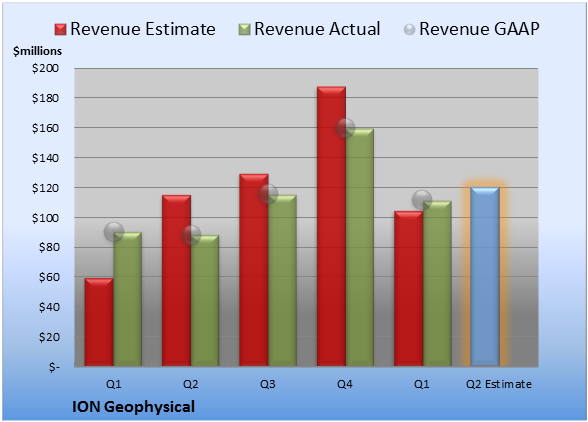Select the green Q2 Revenue Actual bar
The image size is (588, 422).
coord(205,300)
